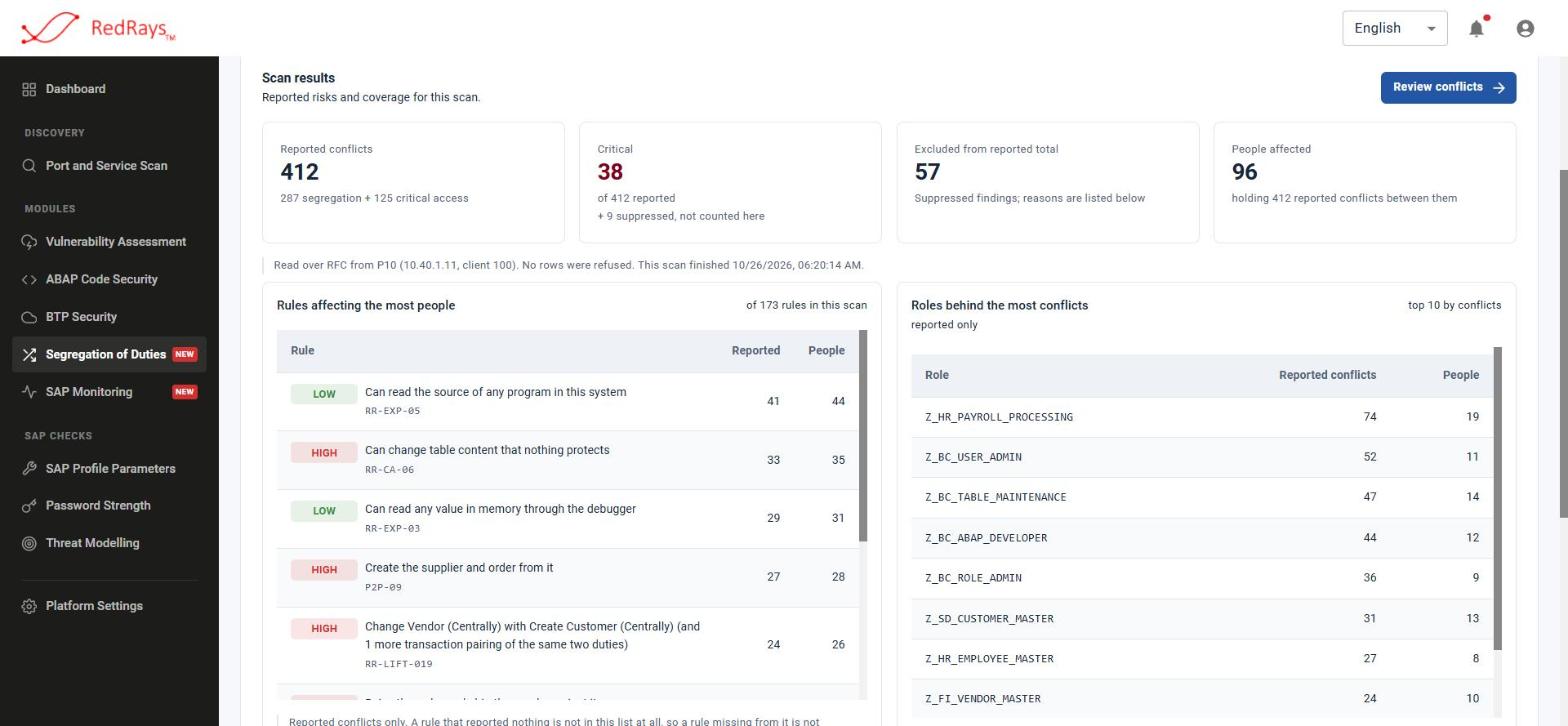Click the Rule column header
Screen dimensions: 1568x726
[x=302, y=351]
